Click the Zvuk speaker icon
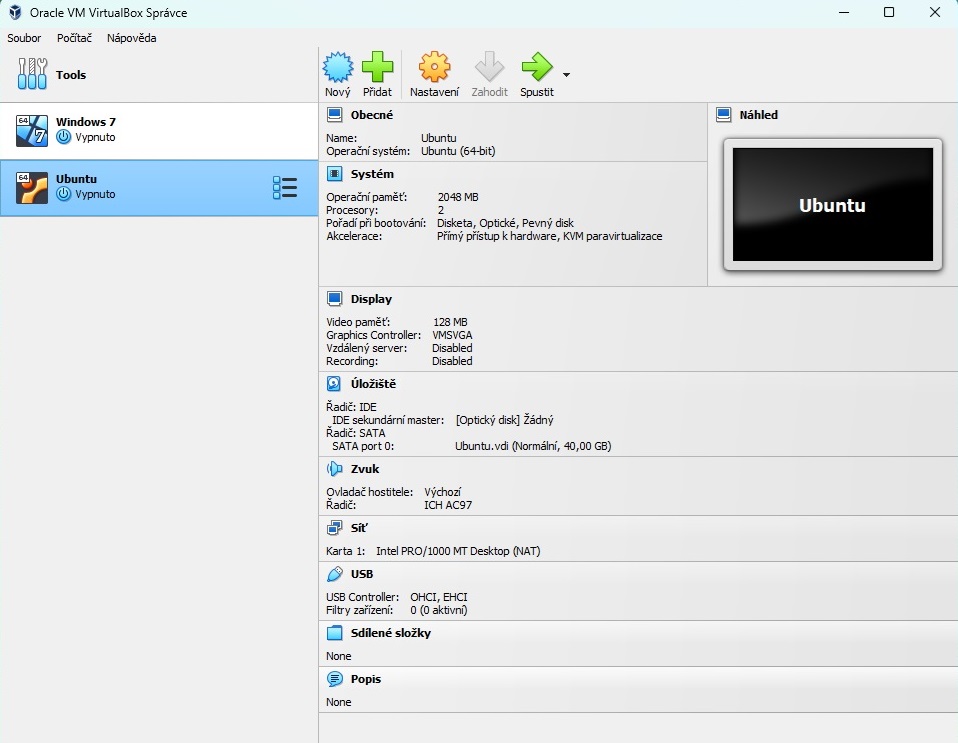Image resolution: width=958 pixels, height=743 pixels. point(334,469)
